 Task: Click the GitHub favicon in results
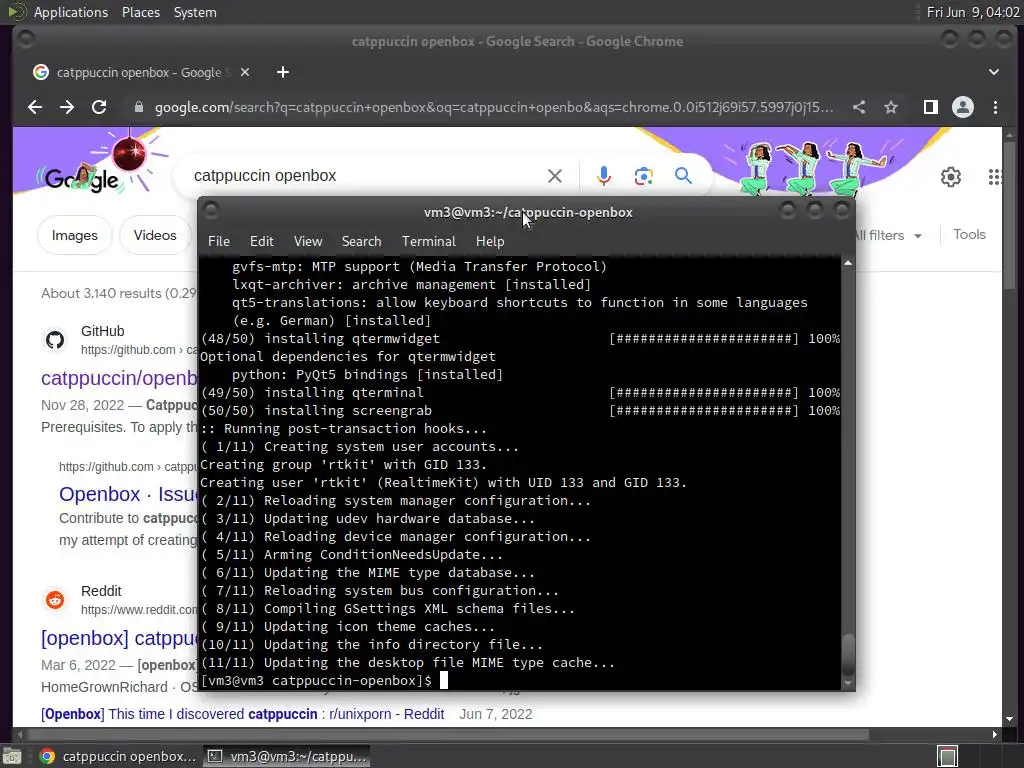(x=55, y=340)
